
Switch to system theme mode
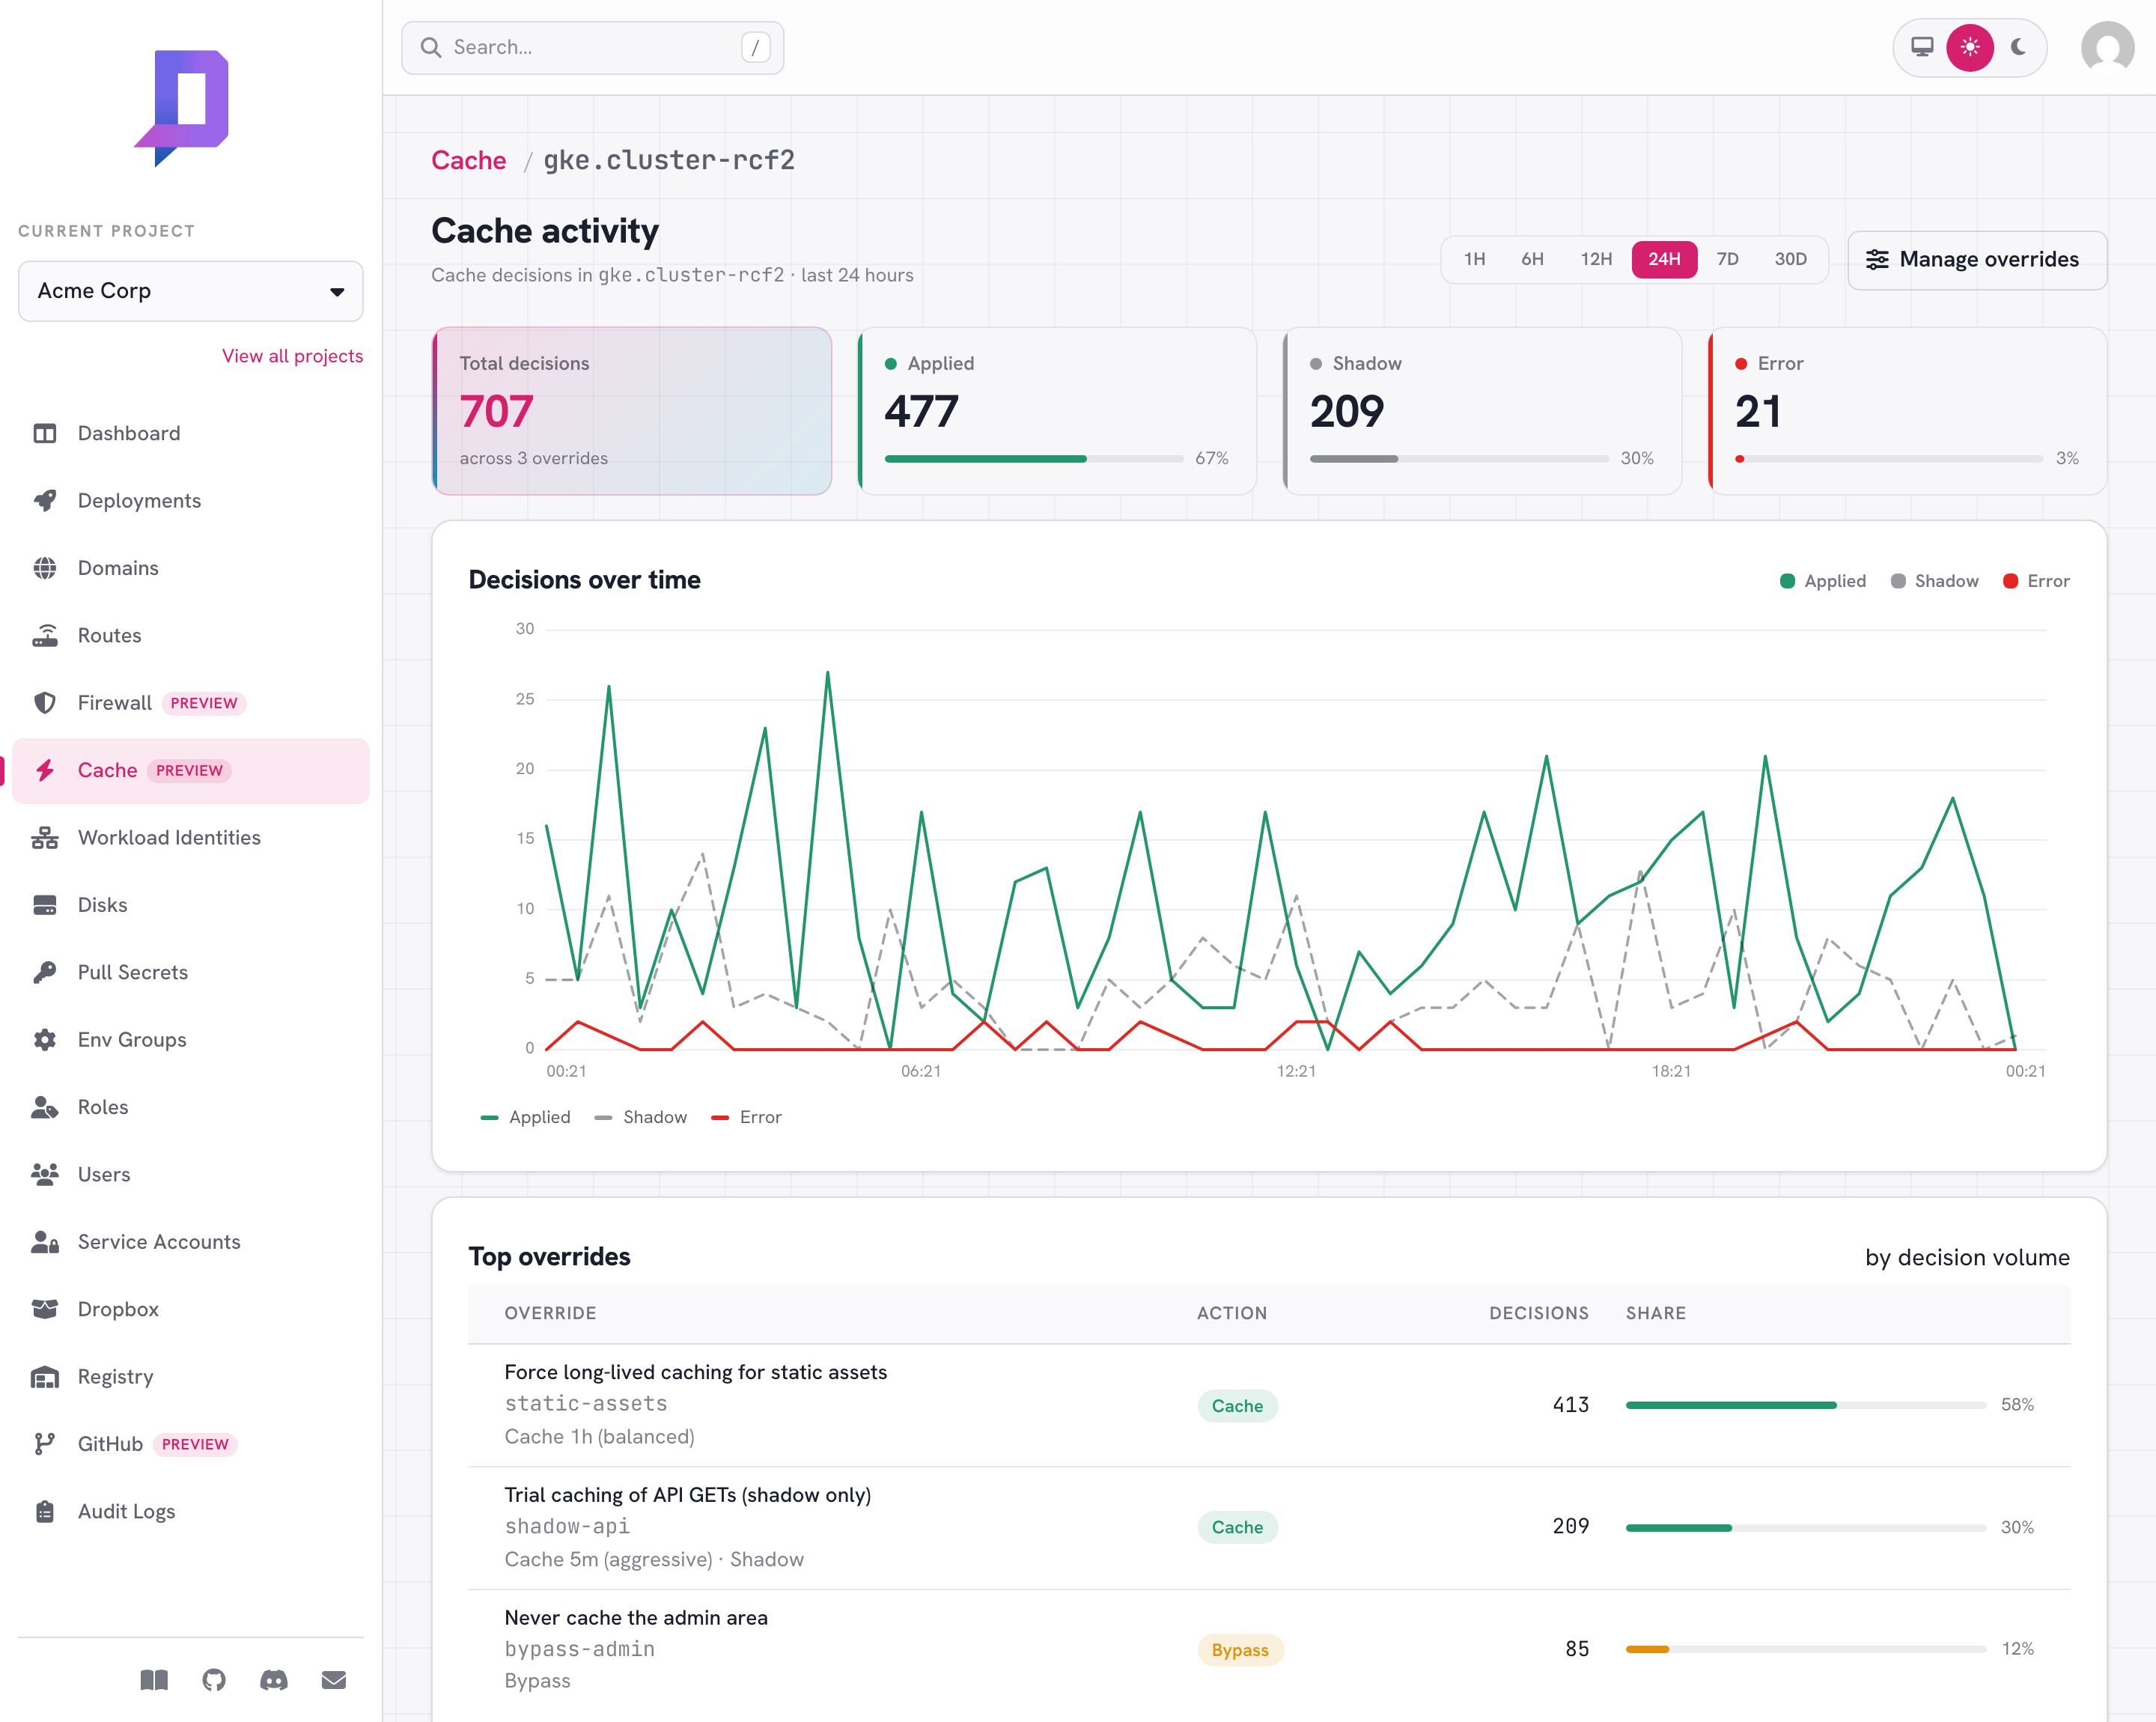tap(1922, 47)
